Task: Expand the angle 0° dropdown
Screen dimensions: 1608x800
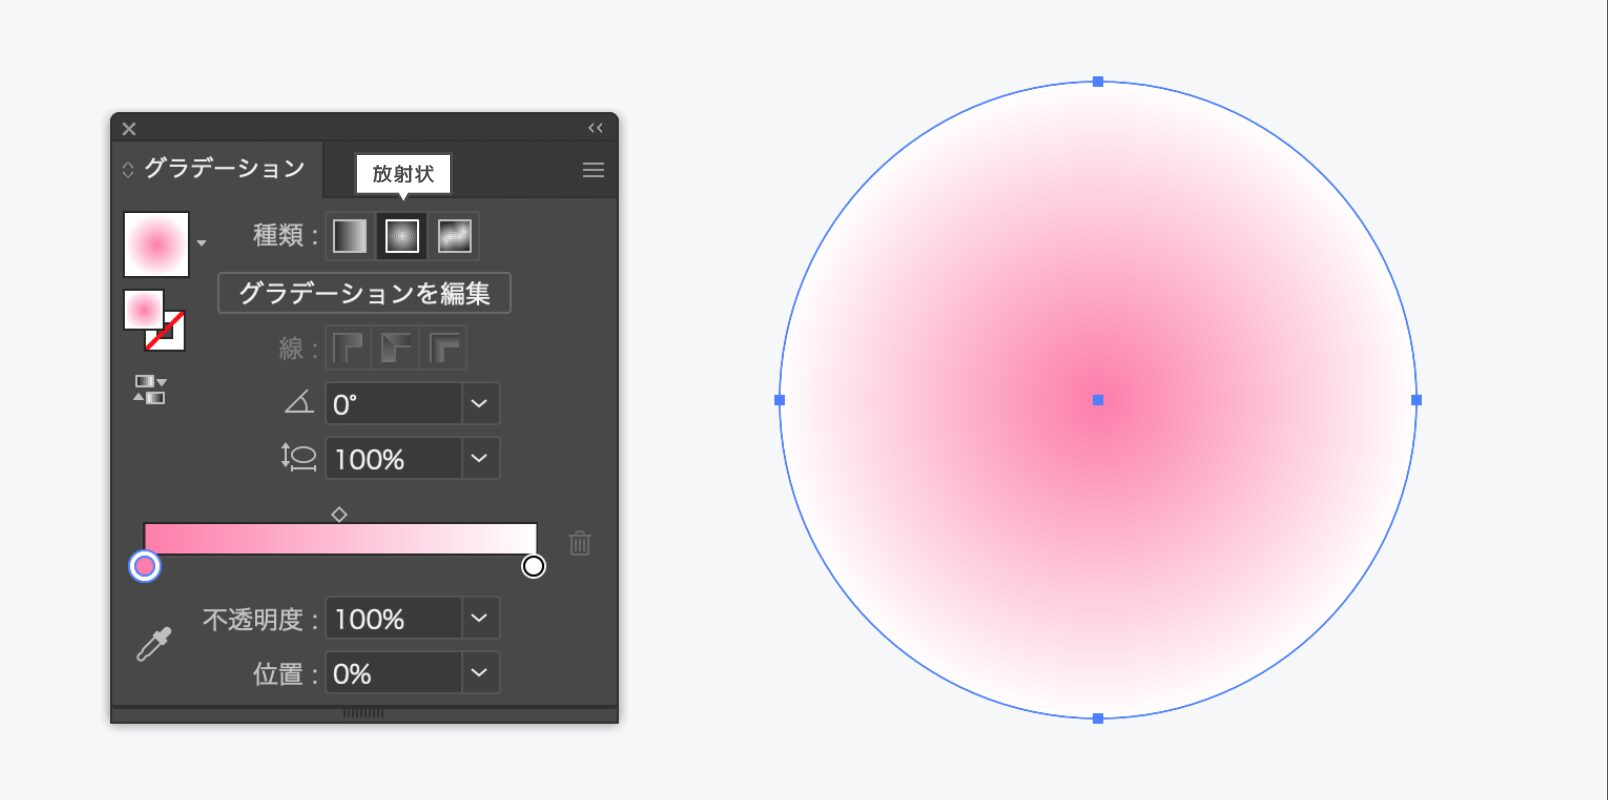Action: 479,404
